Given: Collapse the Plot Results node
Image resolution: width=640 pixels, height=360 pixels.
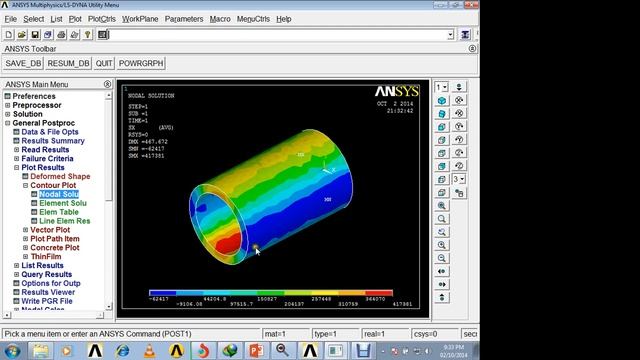Looking at the screenshot, I should [16, 168].
